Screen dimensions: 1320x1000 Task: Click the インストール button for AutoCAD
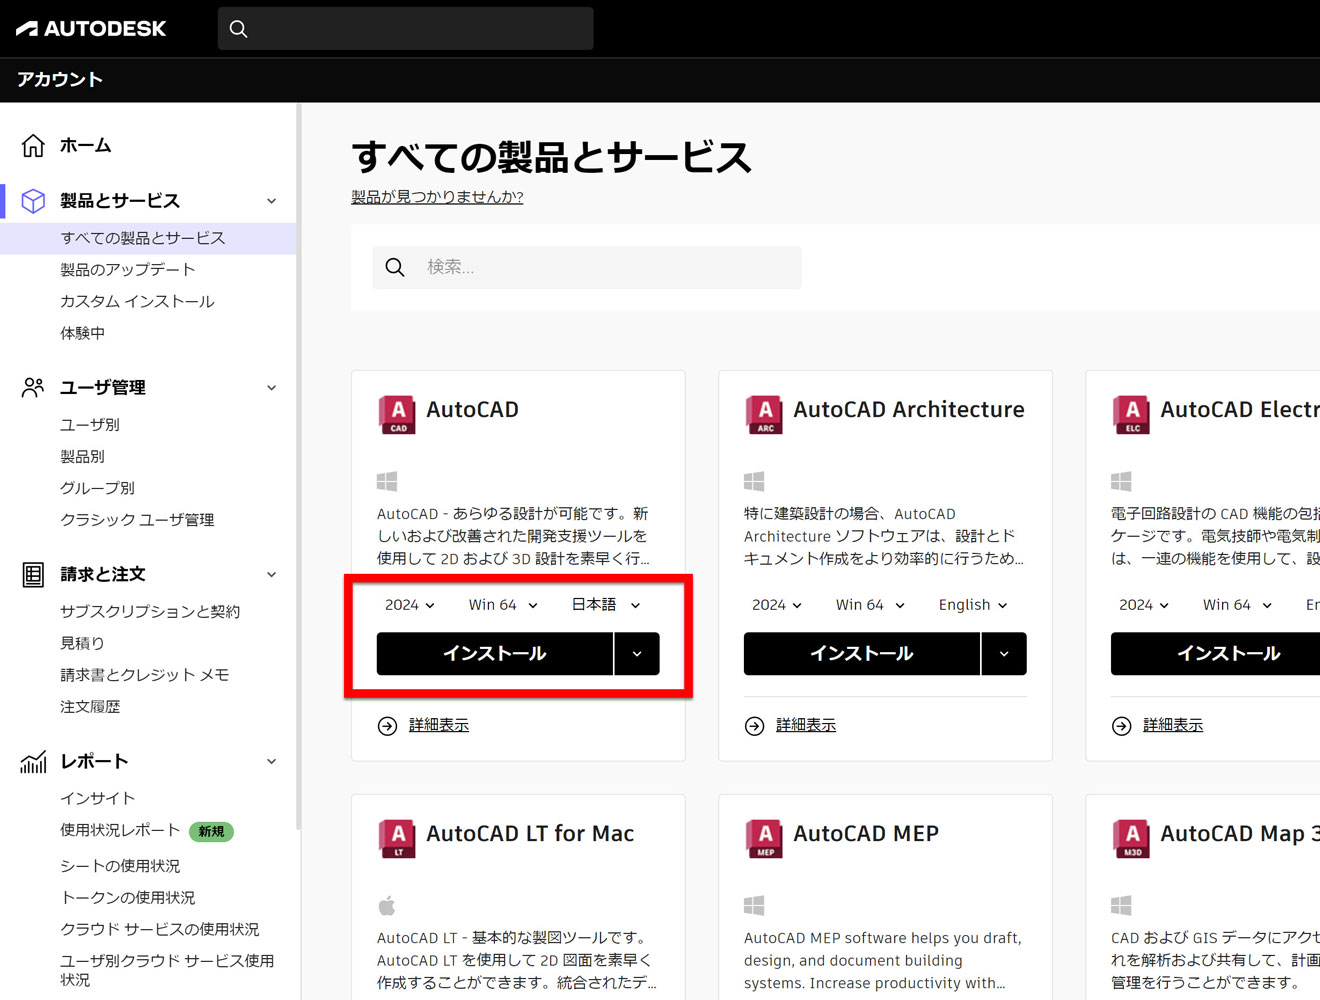494,653
